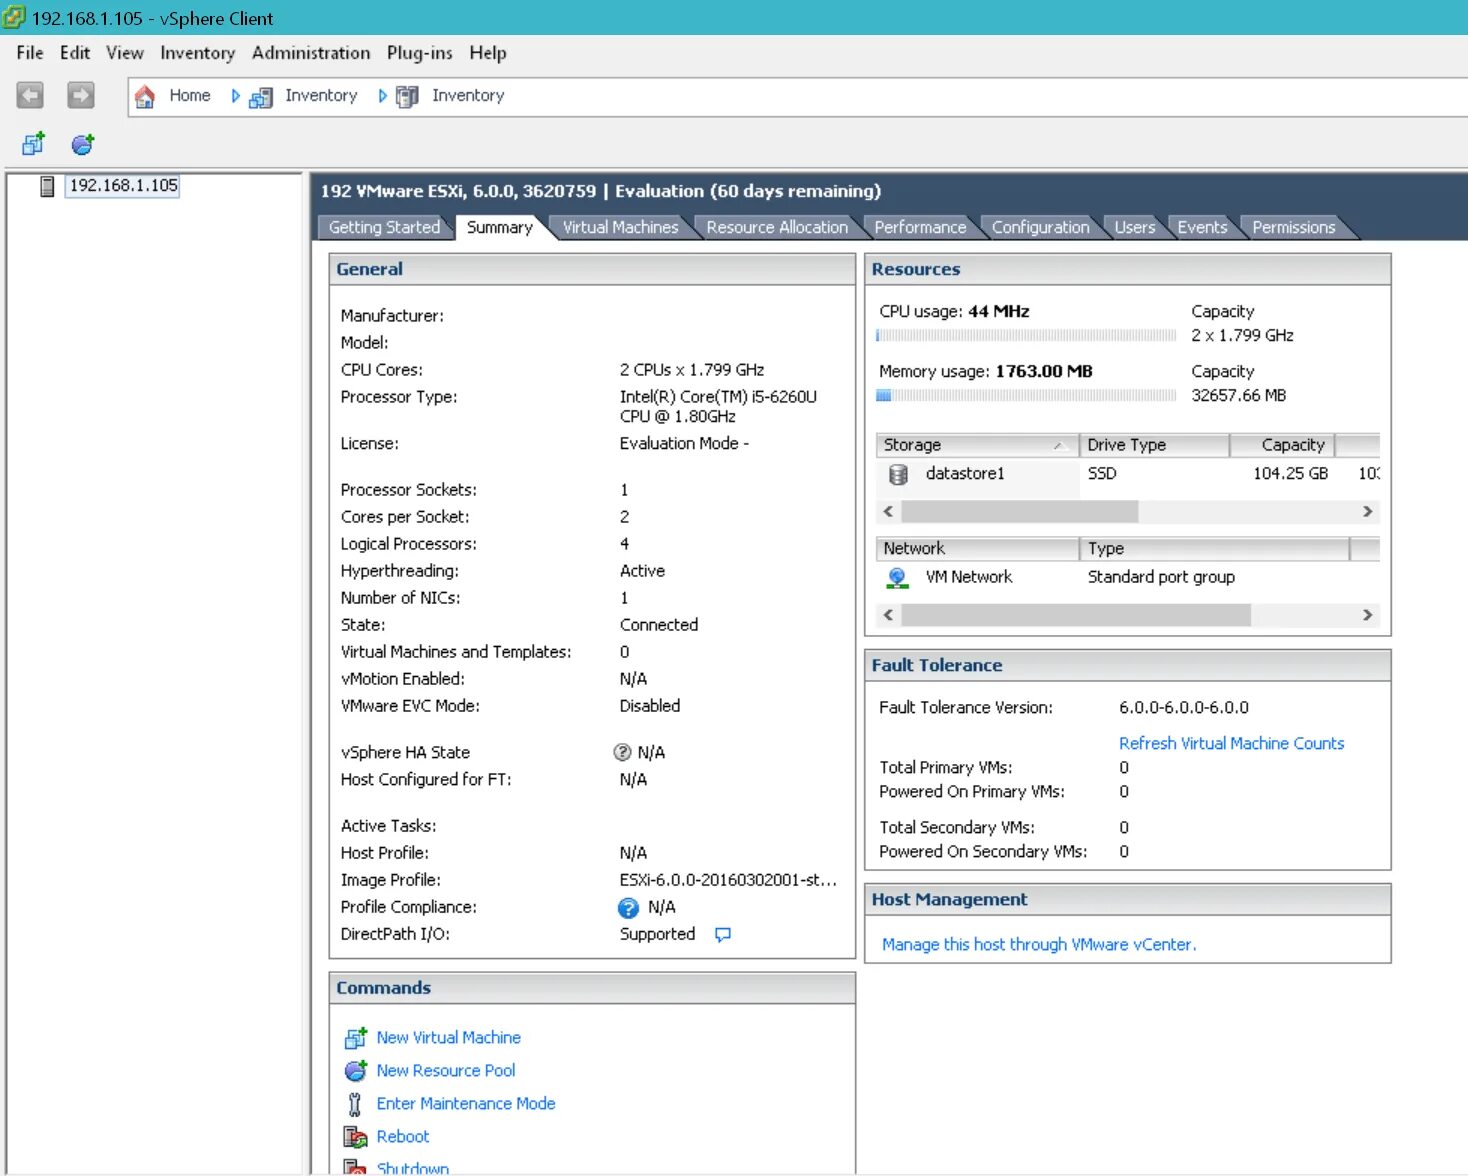
Task: Switch to the Performance tab
Action: (920, 228)
